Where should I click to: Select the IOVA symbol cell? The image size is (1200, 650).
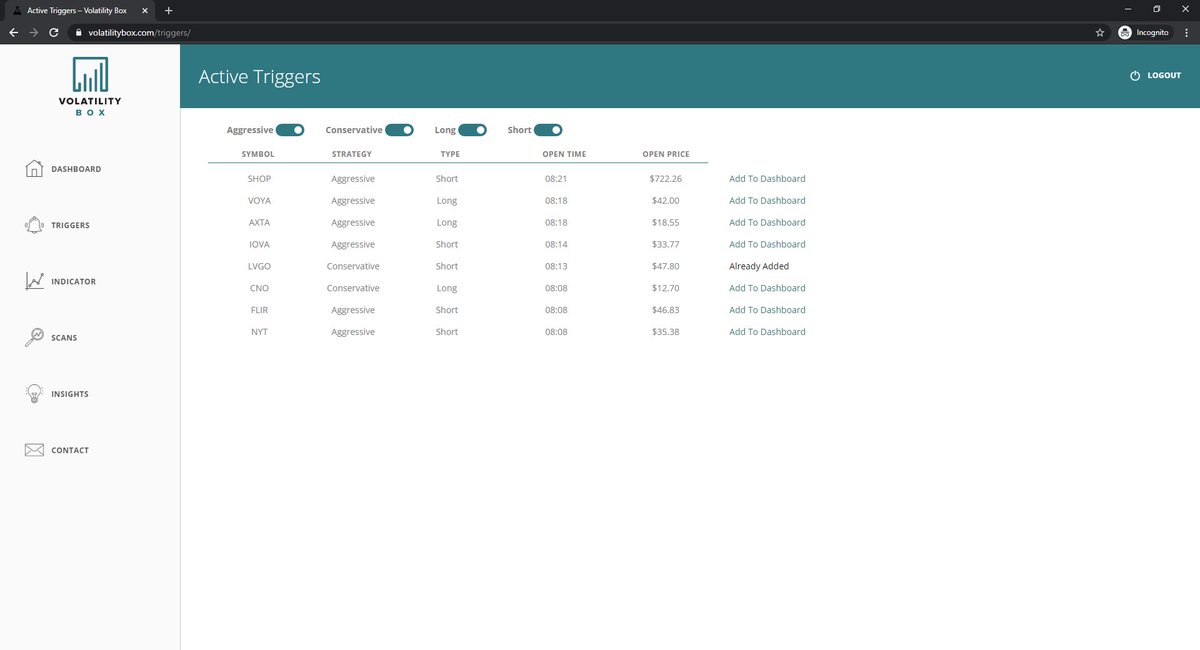(259, 245)
